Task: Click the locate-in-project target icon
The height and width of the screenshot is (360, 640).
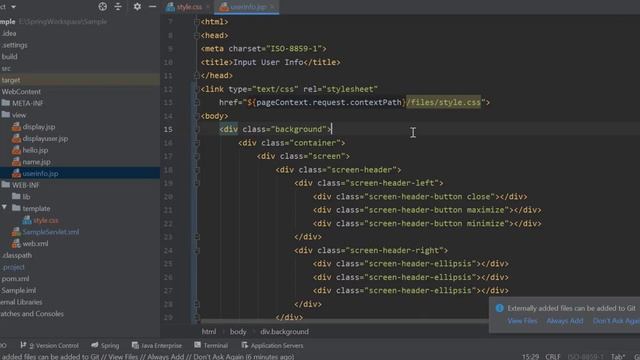Action: coord(102,7)
